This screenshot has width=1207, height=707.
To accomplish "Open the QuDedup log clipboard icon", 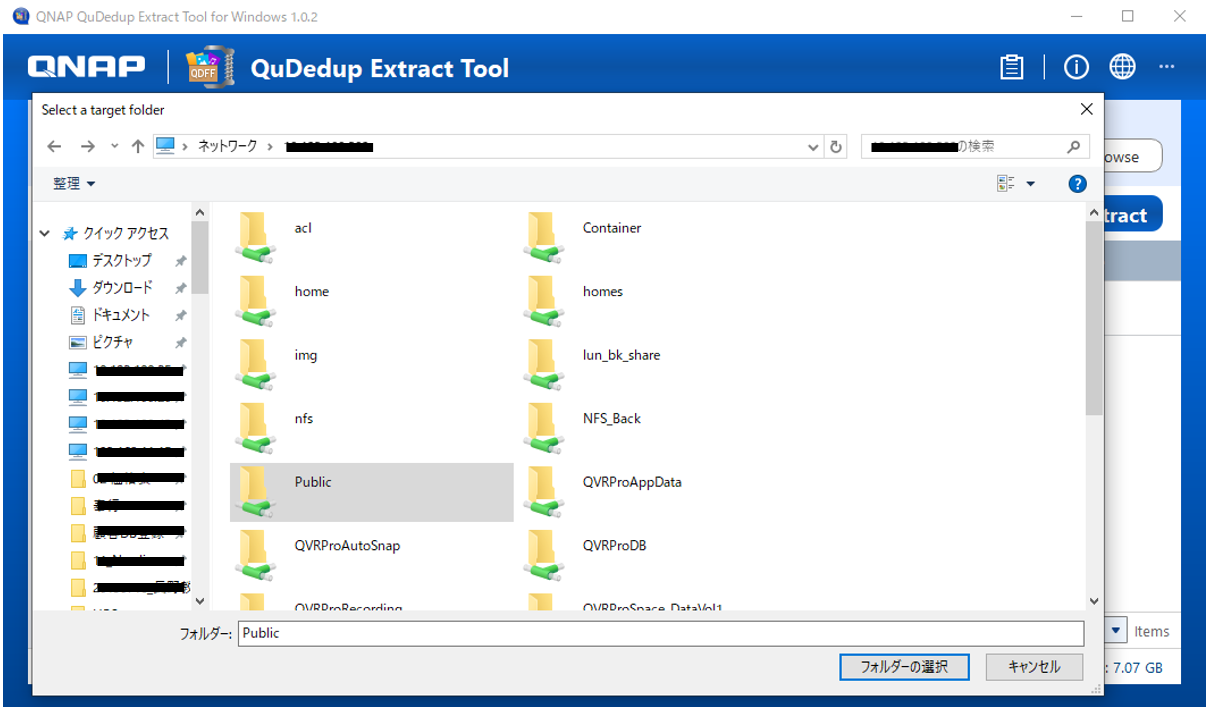I will point(1012,67).
